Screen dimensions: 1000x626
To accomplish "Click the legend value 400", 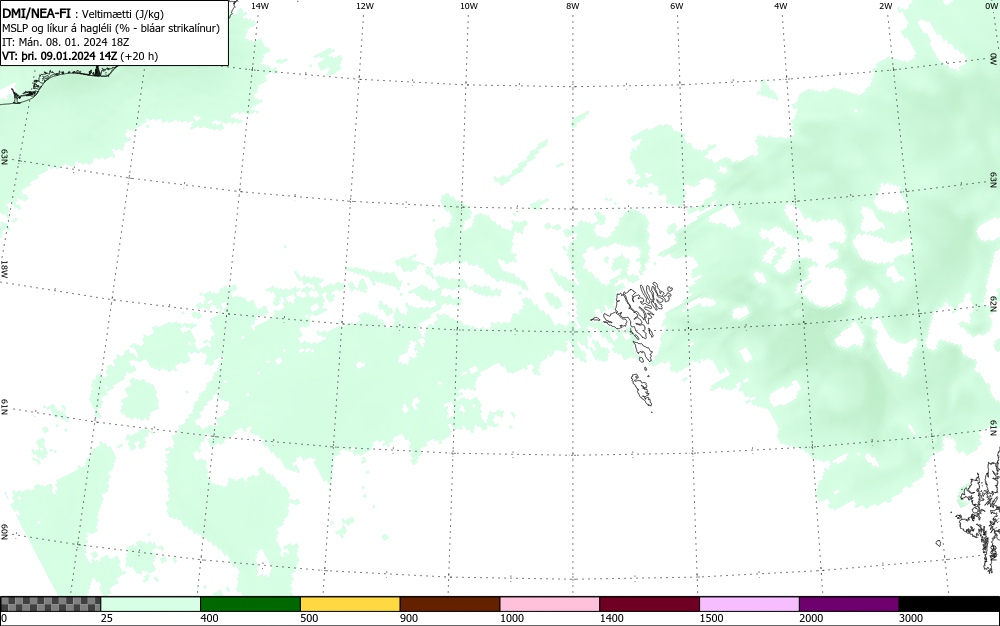I will (x=209, y=618).
